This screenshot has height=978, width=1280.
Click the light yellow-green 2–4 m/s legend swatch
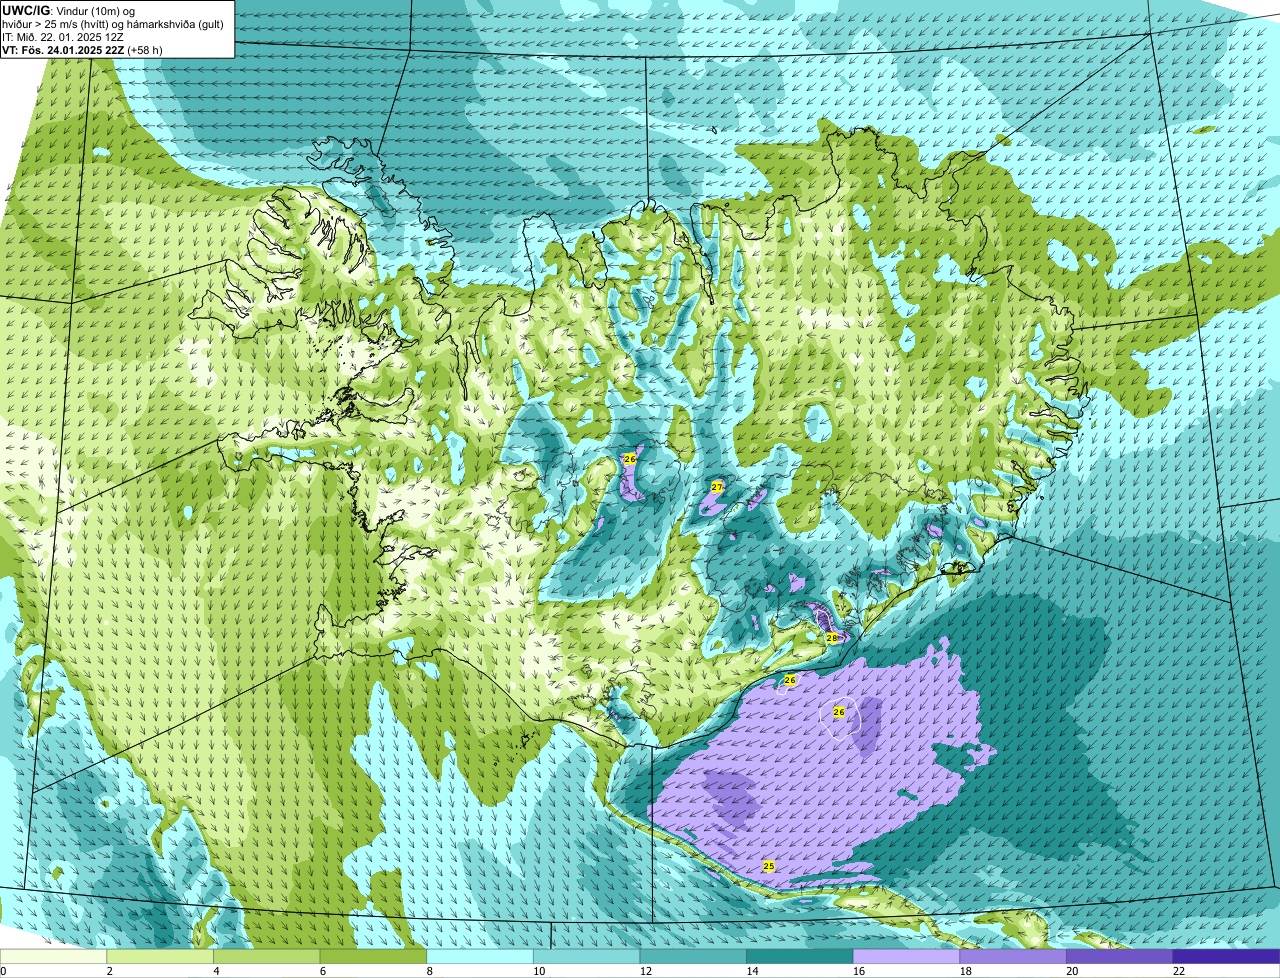pyautogui.click(x=161, y=956)
